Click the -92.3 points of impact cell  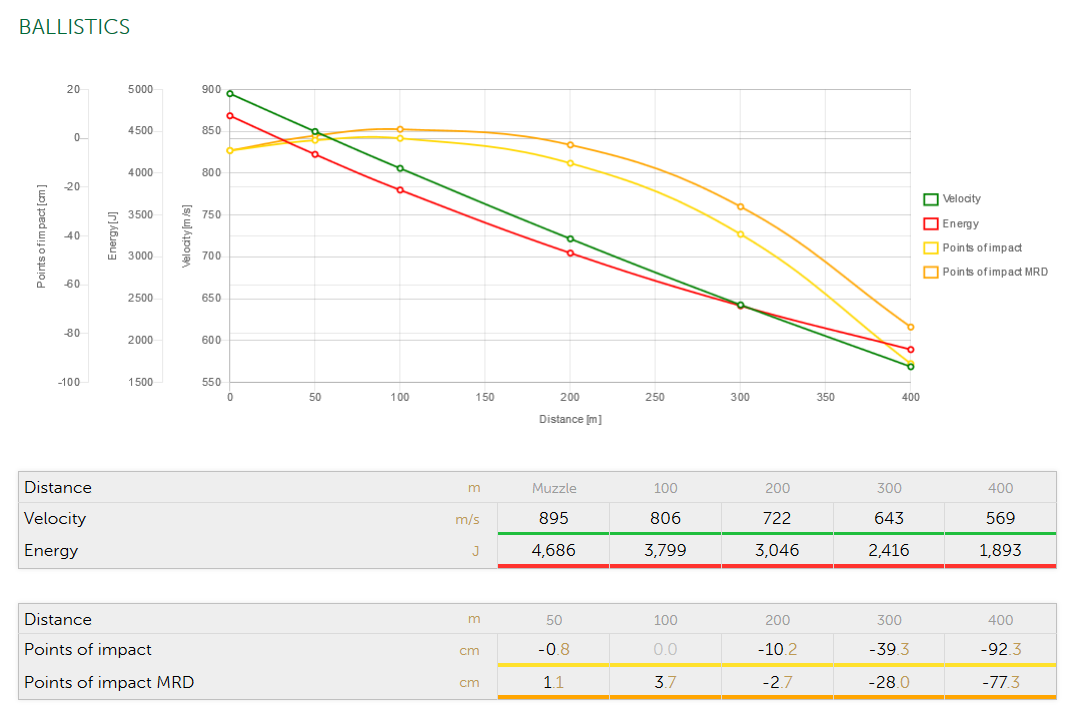pos(1000,650)
